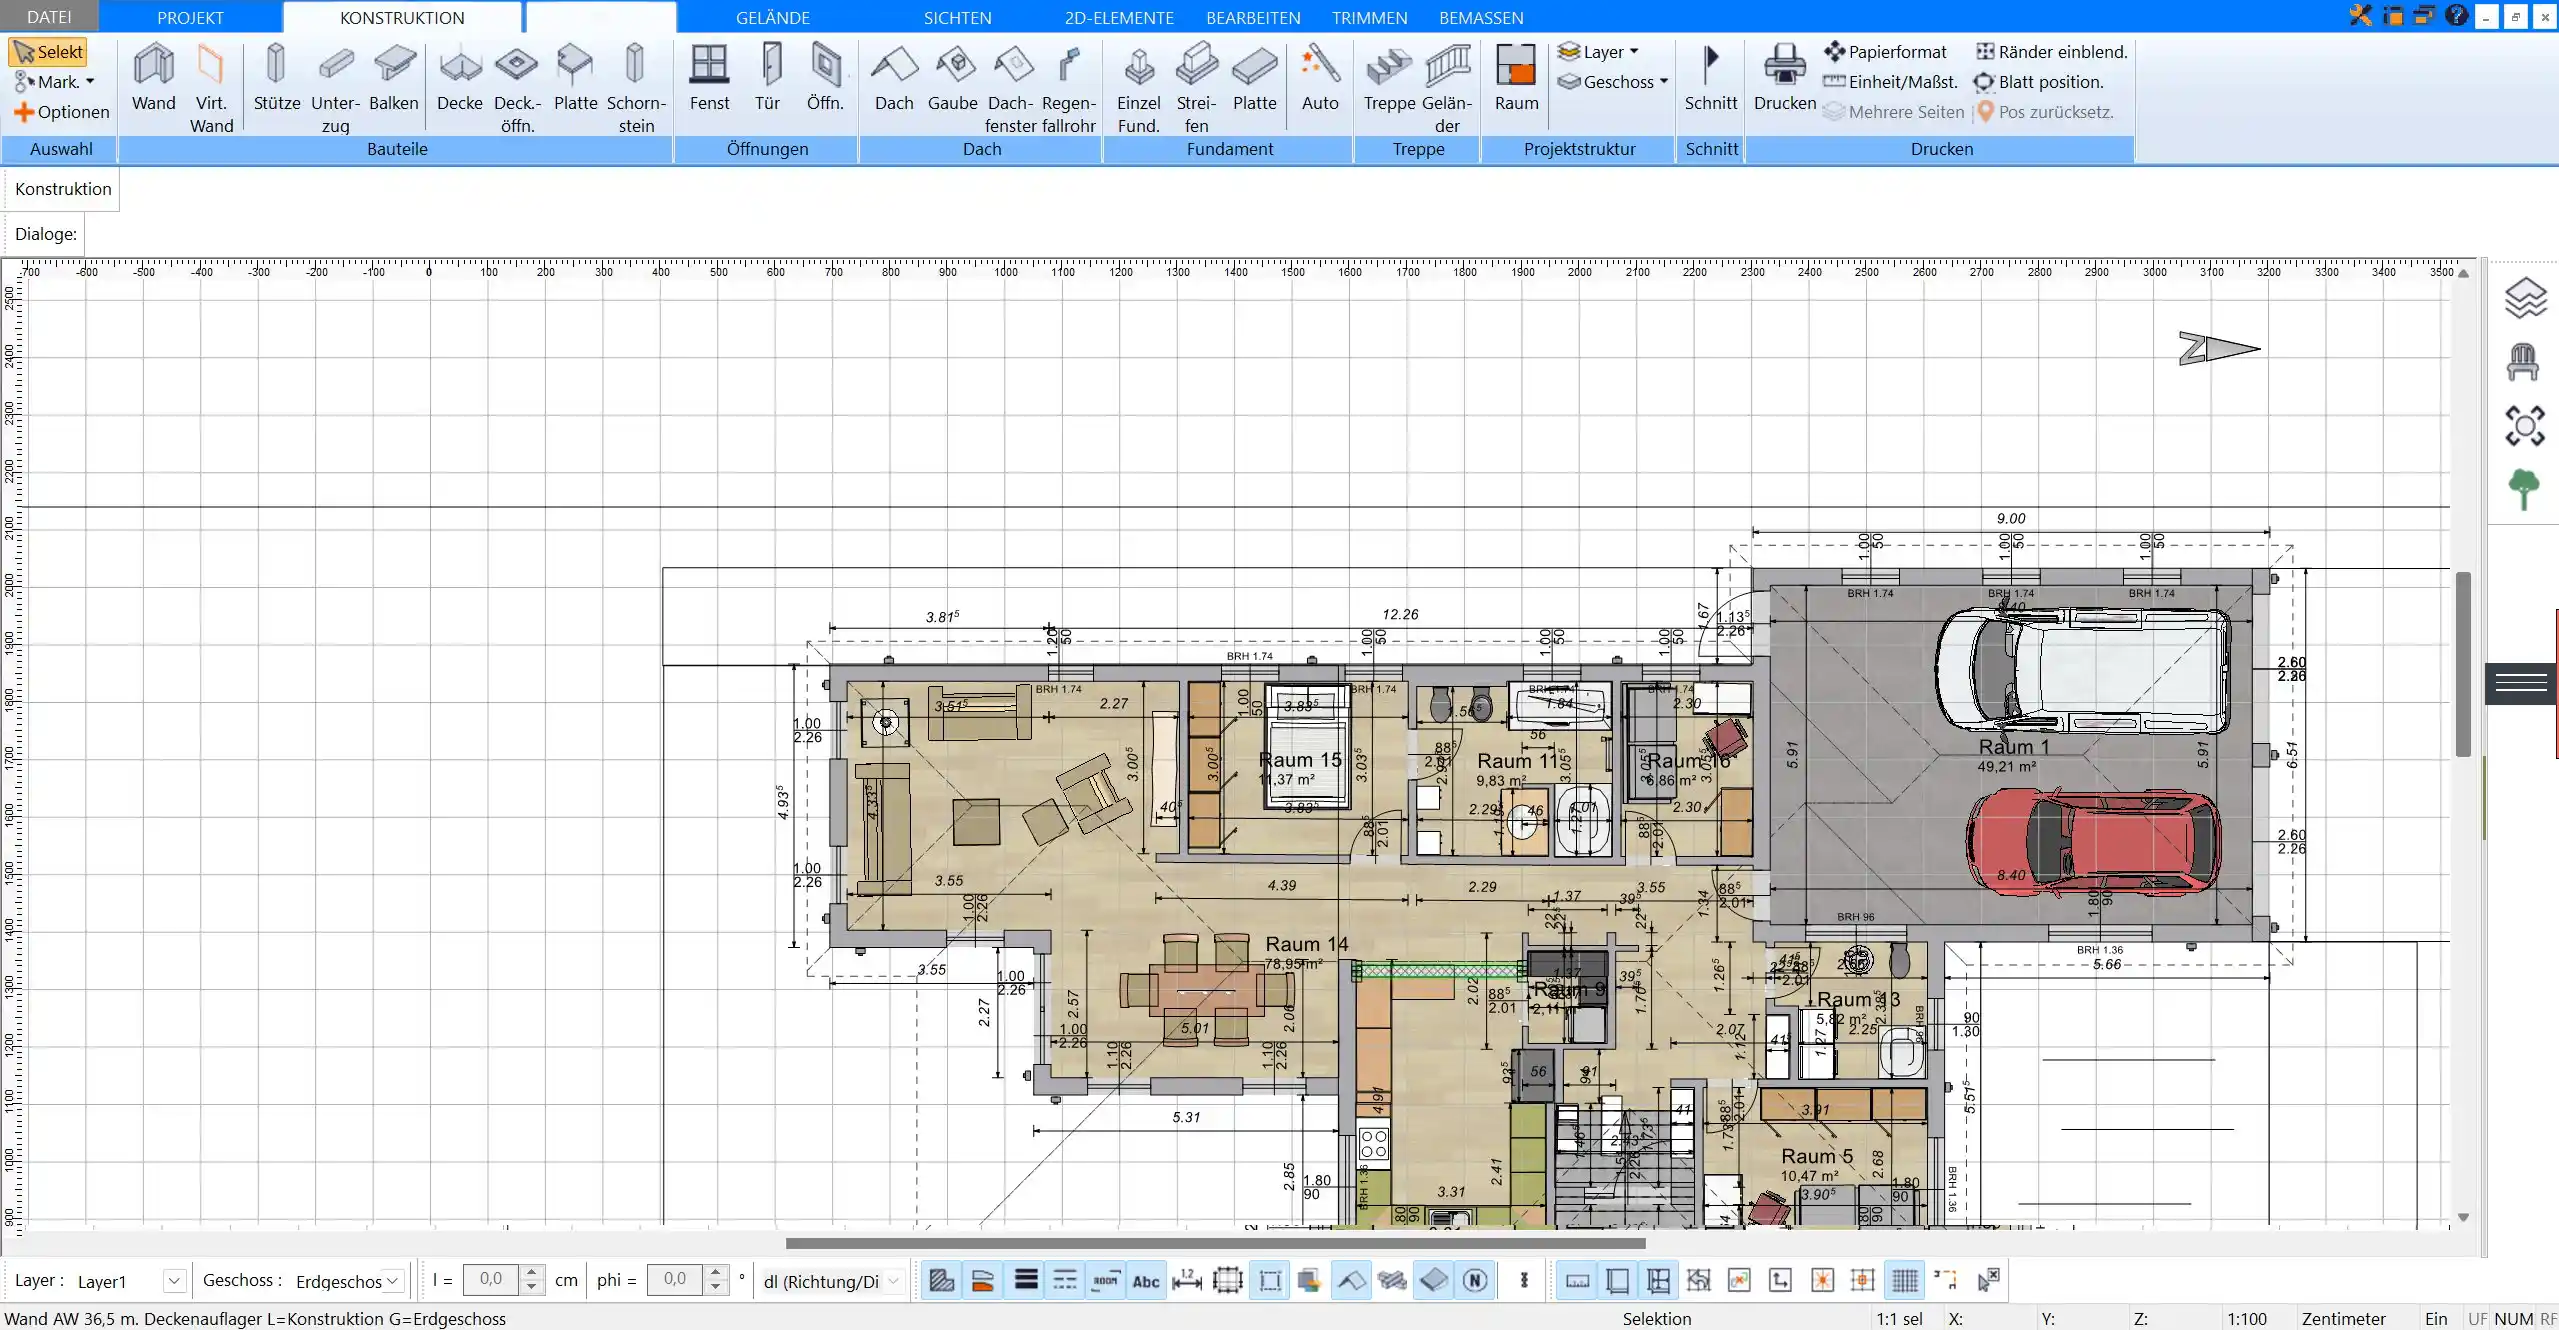Select the Decke ceiling tool
The image size is (2559, 1330).
click(x=460, y=78)
